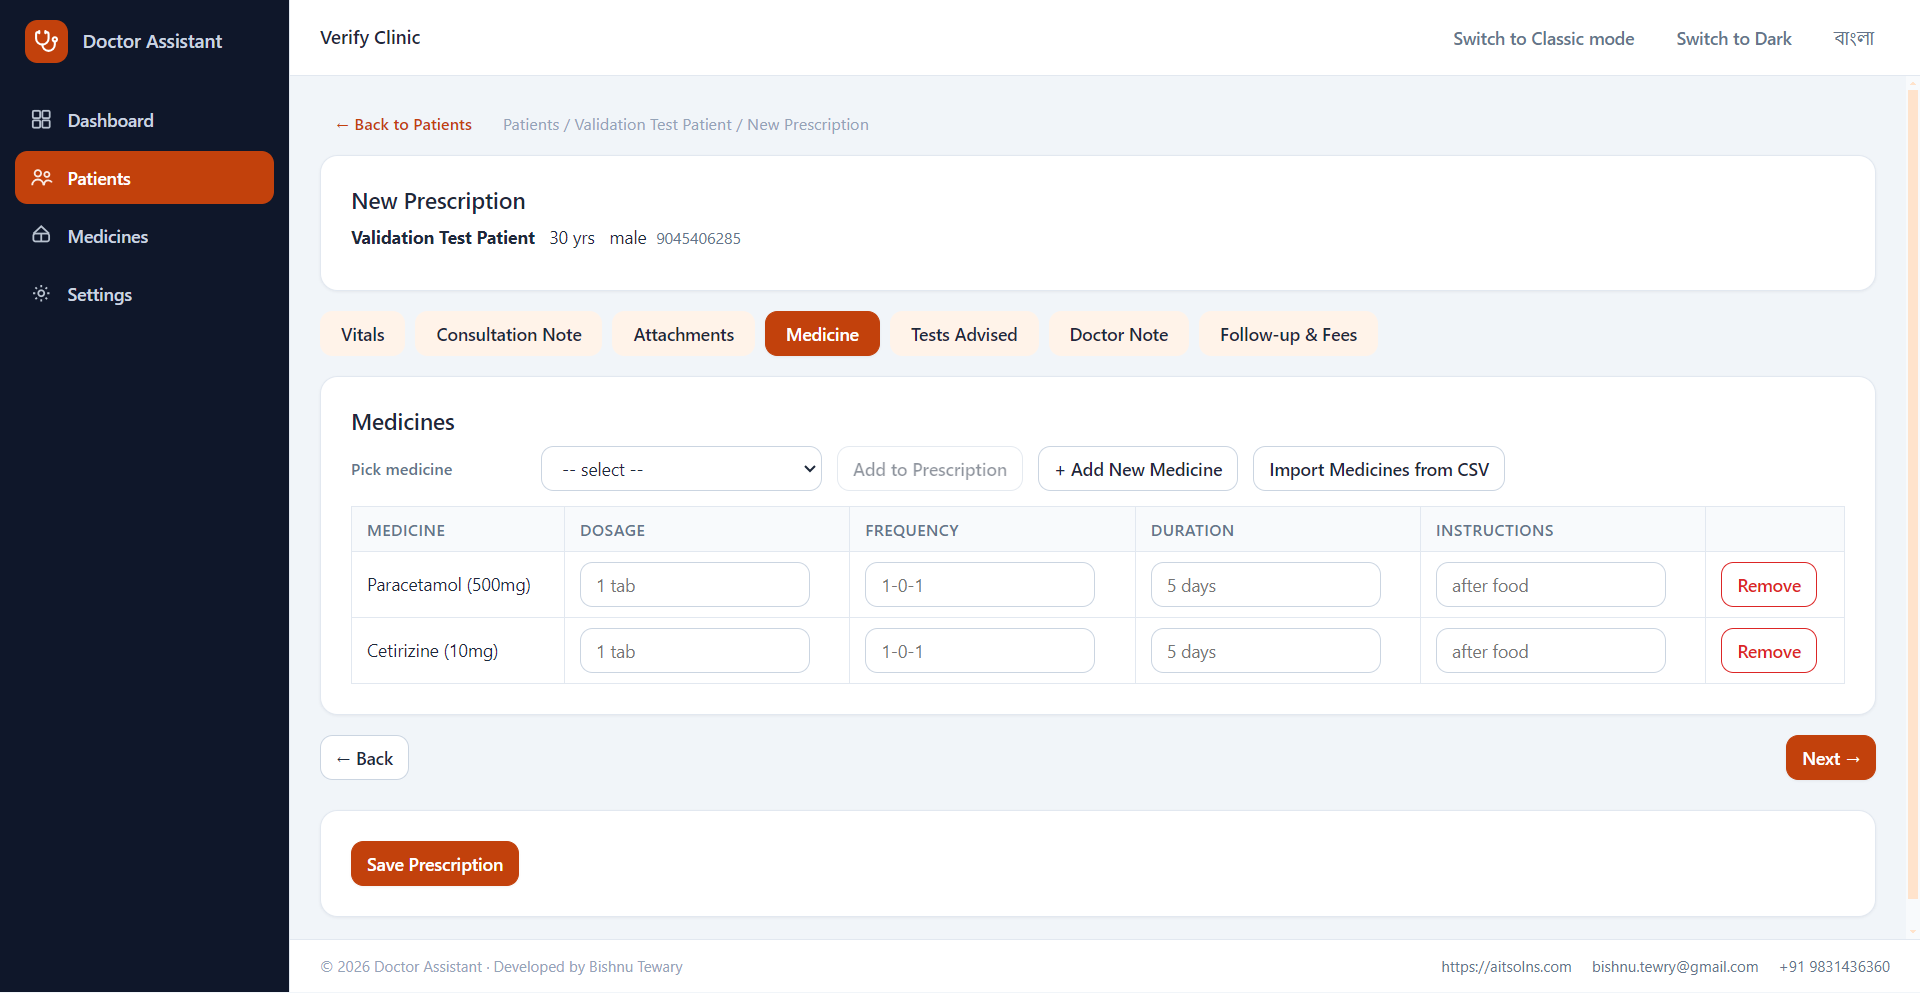Select the Medicine tab
Image resolution: width=1920 pixels, height=993 pixels.
[x=822, y=334]
